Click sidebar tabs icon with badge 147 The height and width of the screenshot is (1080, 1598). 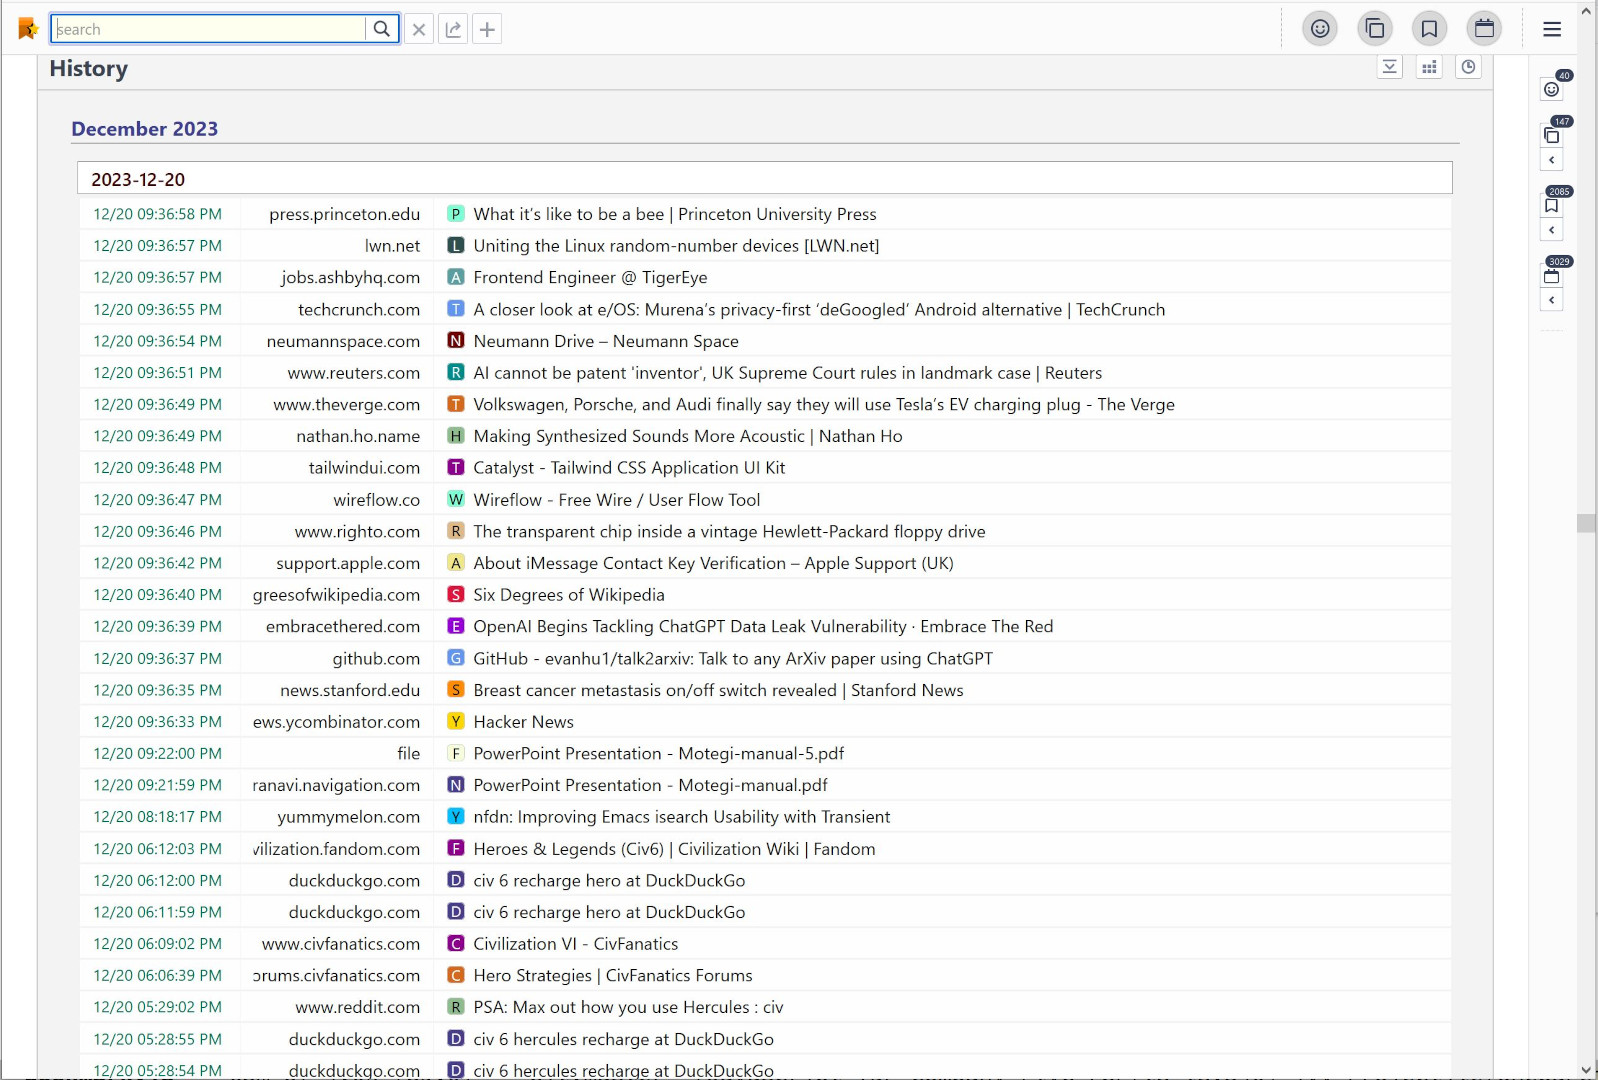[x=1552, y=135]
